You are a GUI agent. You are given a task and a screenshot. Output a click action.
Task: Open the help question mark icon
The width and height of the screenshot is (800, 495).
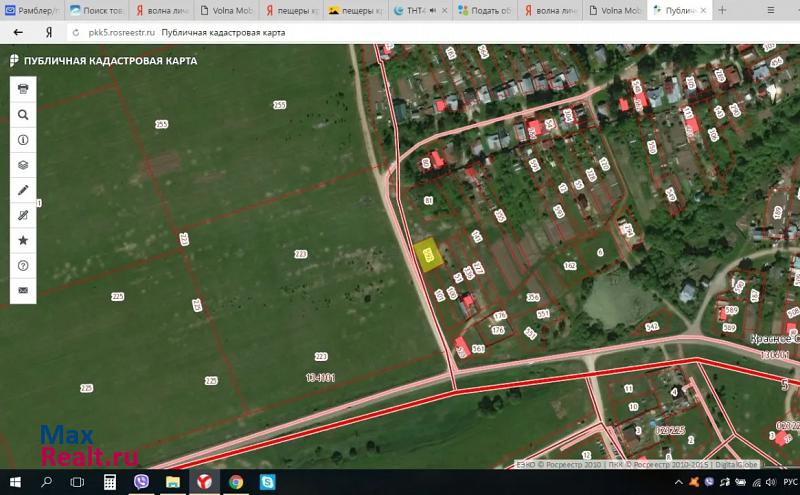[x=23, y=266]
